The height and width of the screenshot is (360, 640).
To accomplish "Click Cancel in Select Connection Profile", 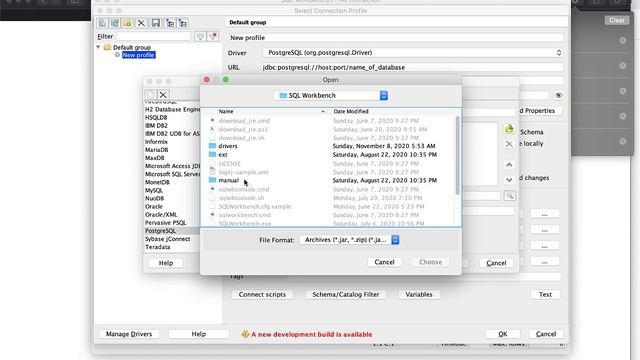I will pyautogui.click(x=546, y=334).
